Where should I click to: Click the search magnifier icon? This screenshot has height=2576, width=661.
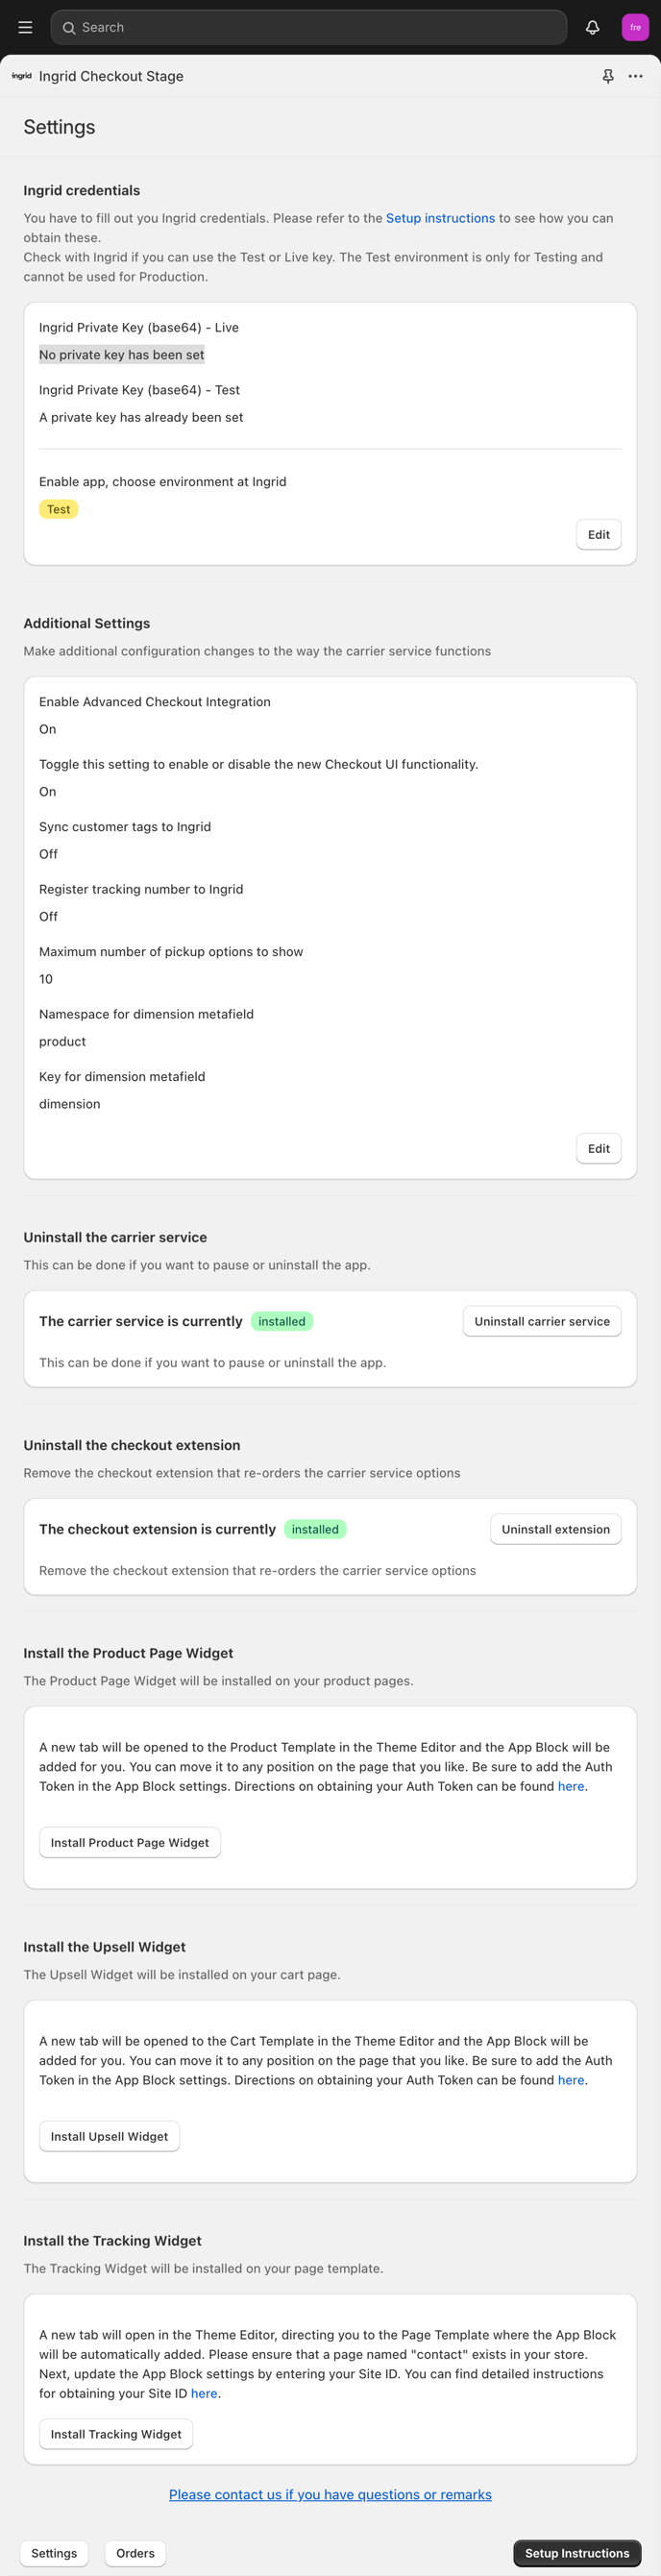(69, 28)
